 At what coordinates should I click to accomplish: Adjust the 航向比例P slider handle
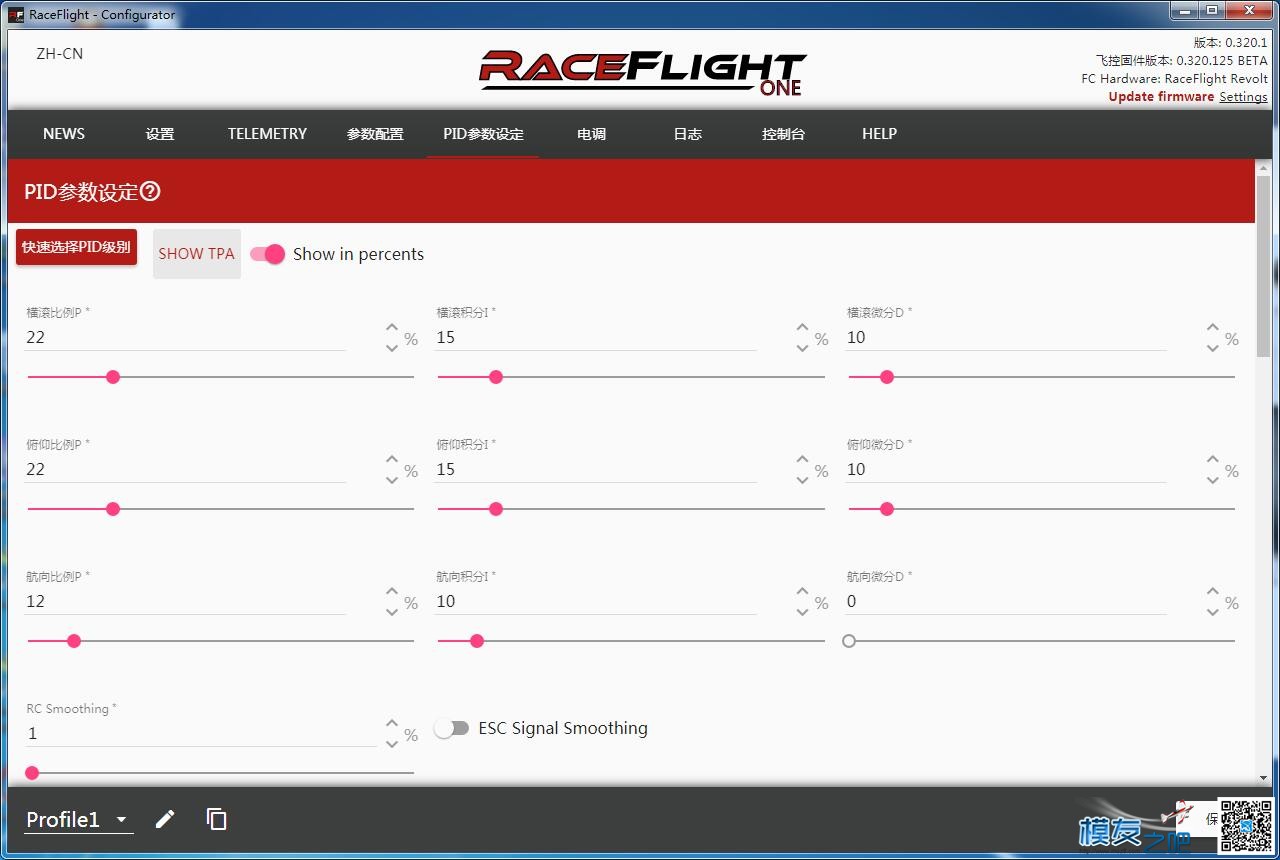[x=74, y=641]
